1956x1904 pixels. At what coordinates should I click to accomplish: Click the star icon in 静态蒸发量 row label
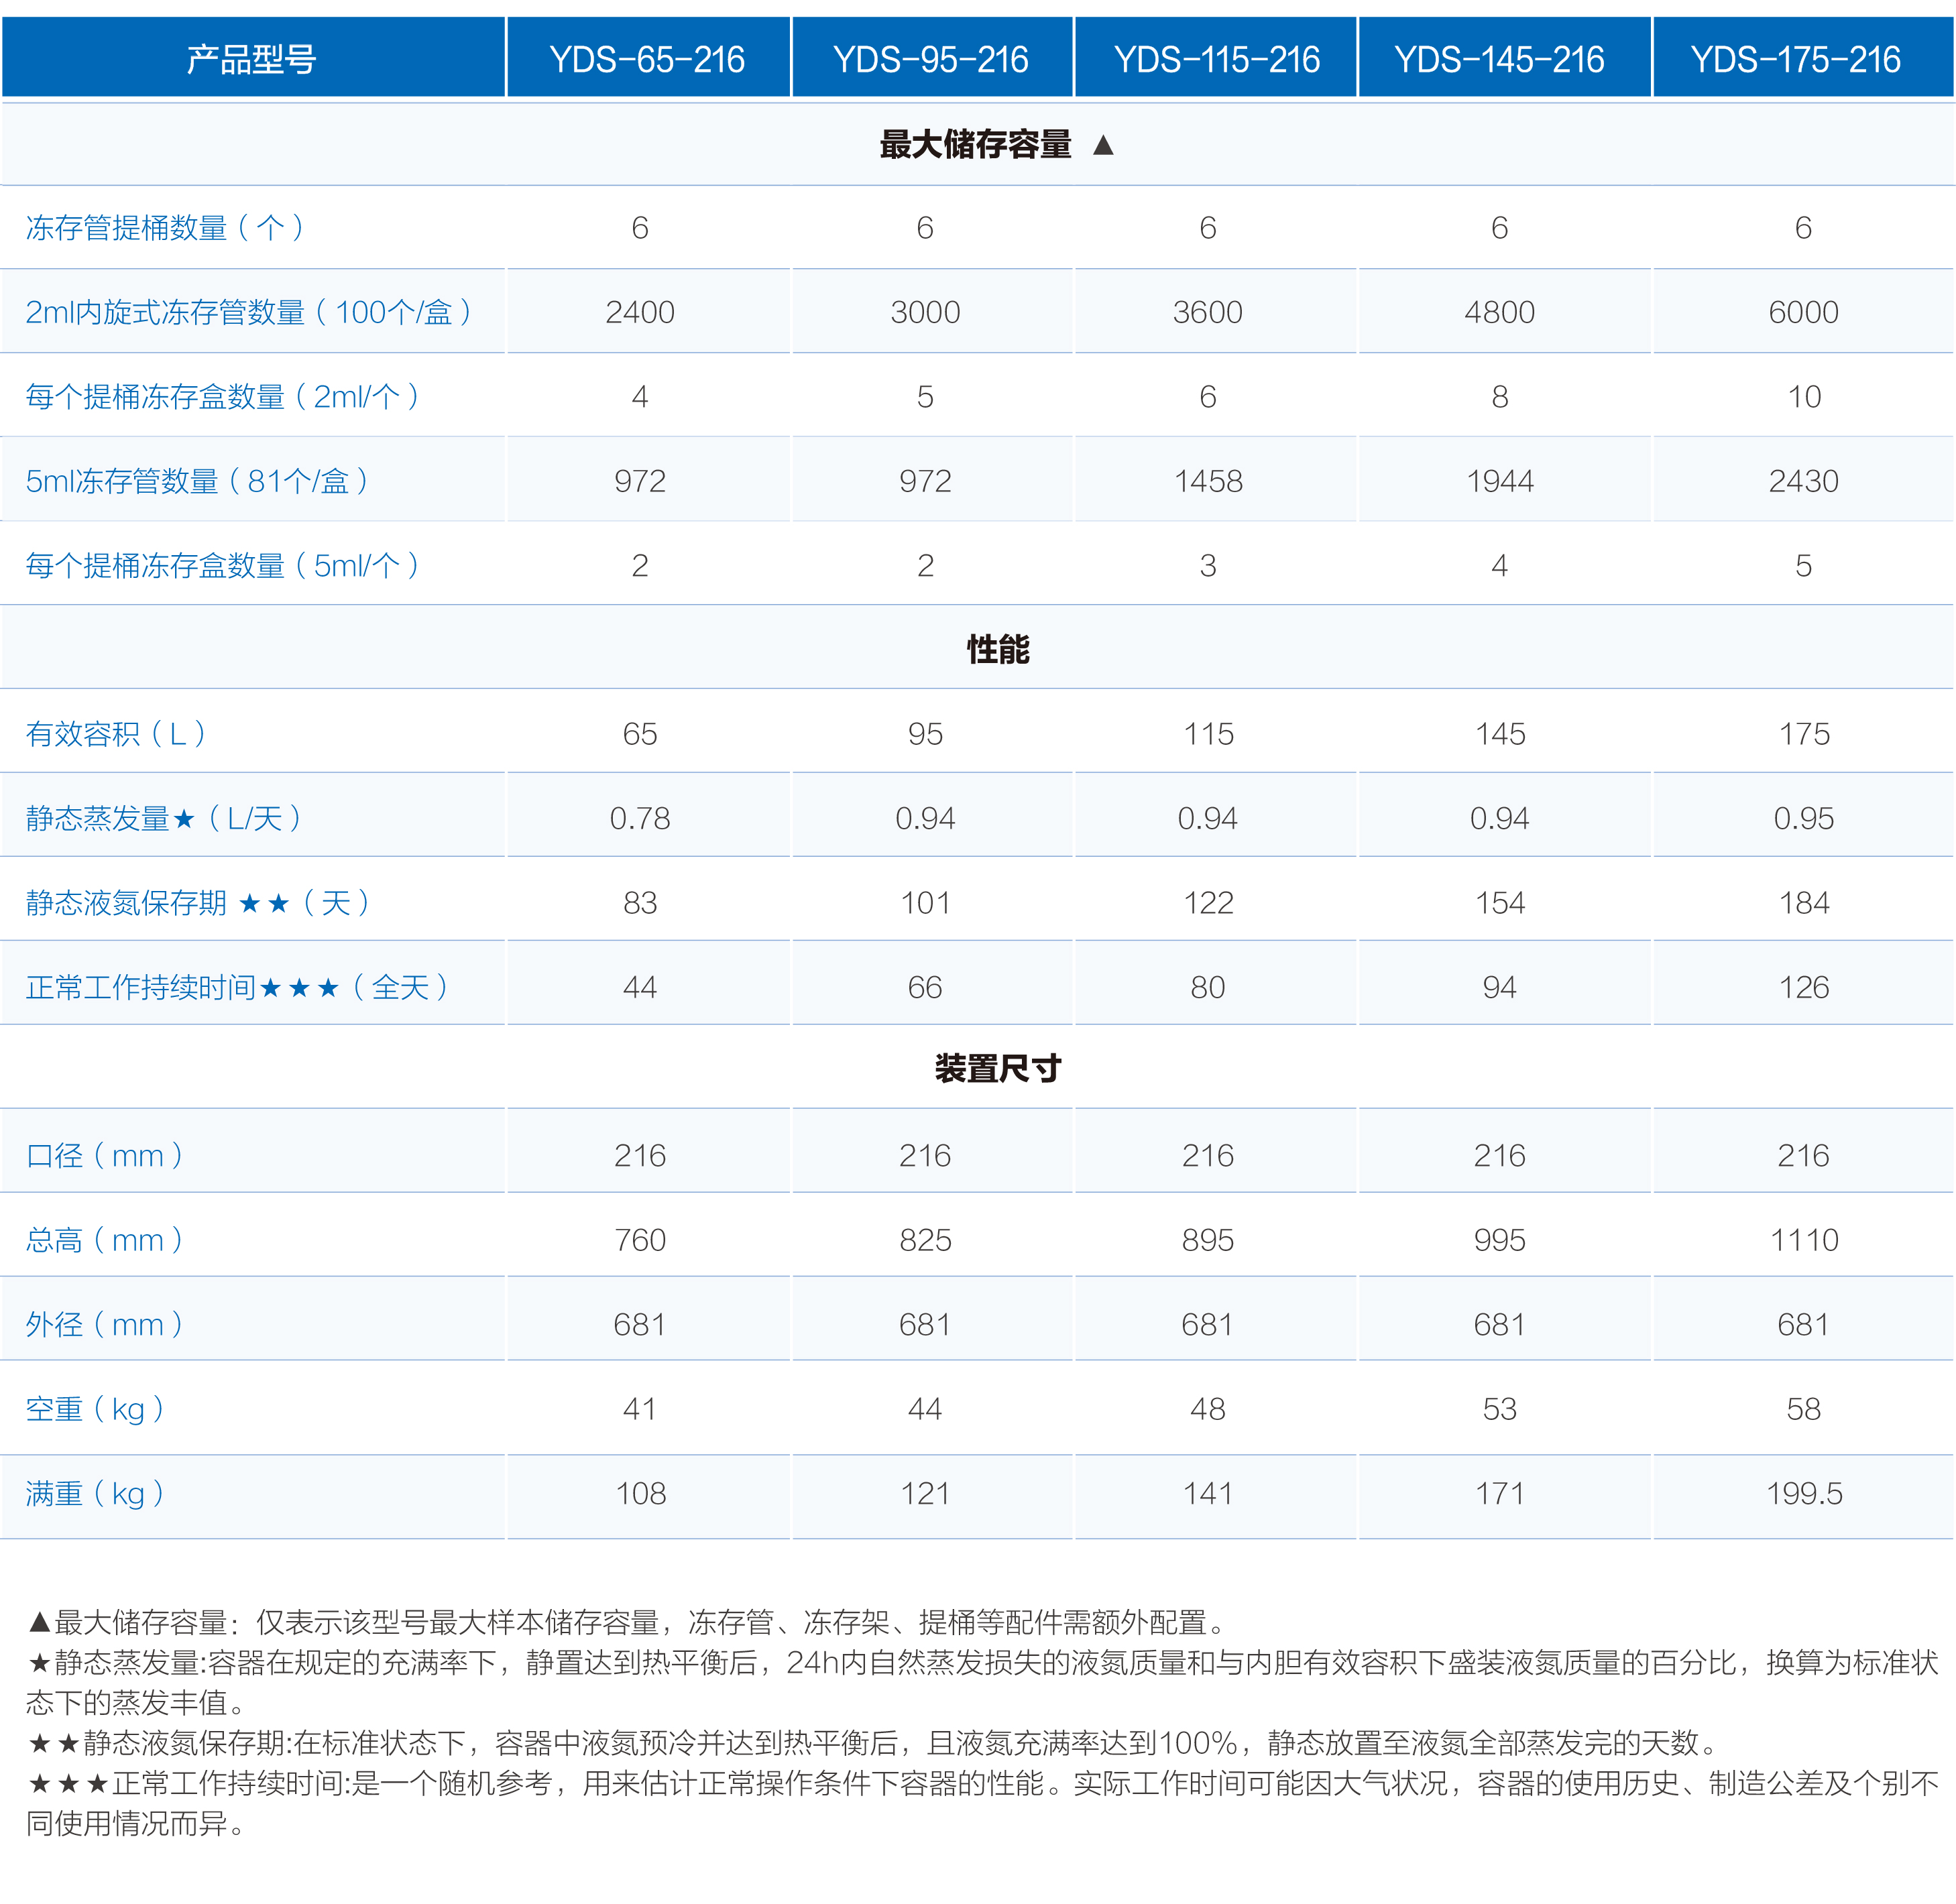tap(183, 820)
